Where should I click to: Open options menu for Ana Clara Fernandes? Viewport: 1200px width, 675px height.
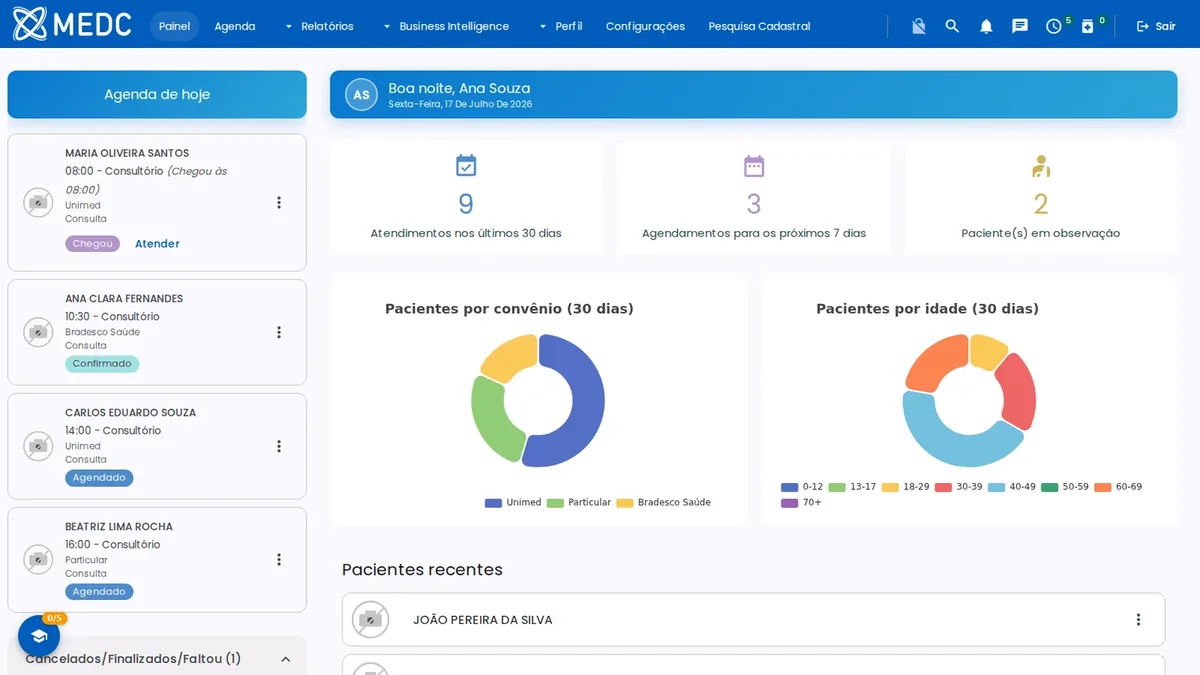click(279, 332)
